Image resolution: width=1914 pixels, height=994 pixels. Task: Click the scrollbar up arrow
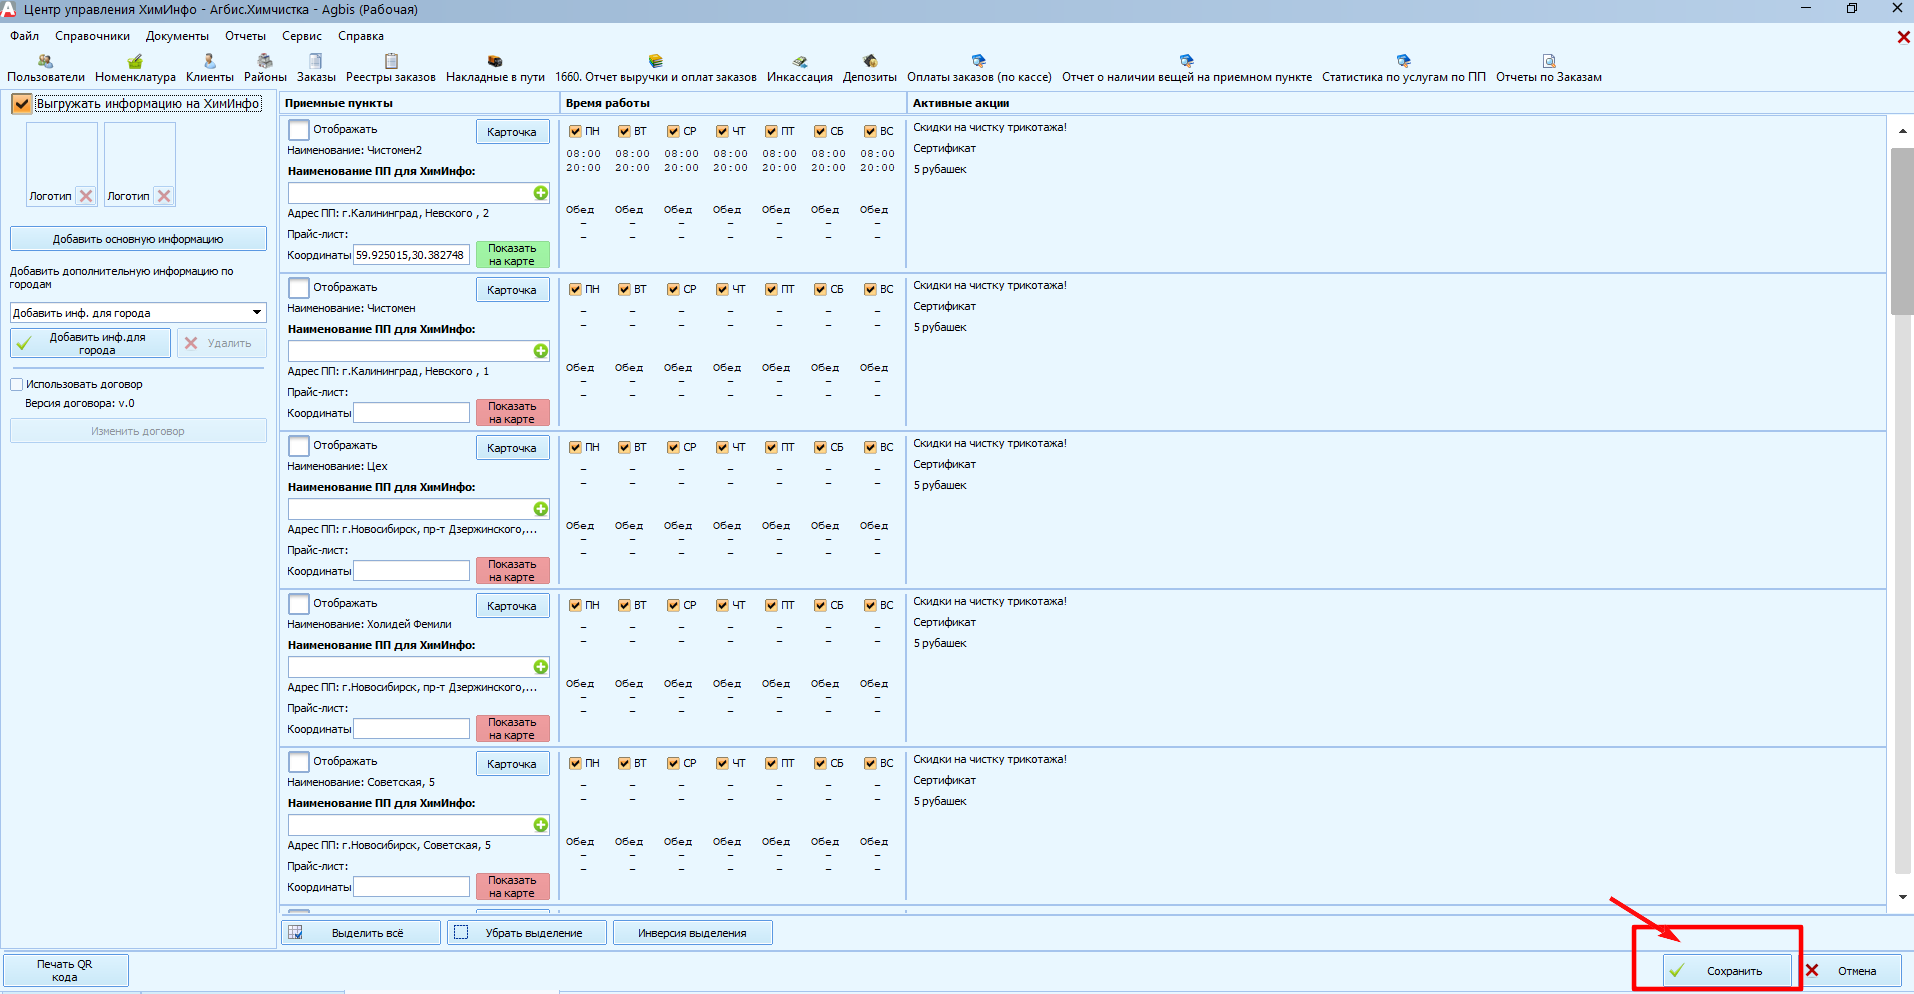click(x=1902, y=131)
